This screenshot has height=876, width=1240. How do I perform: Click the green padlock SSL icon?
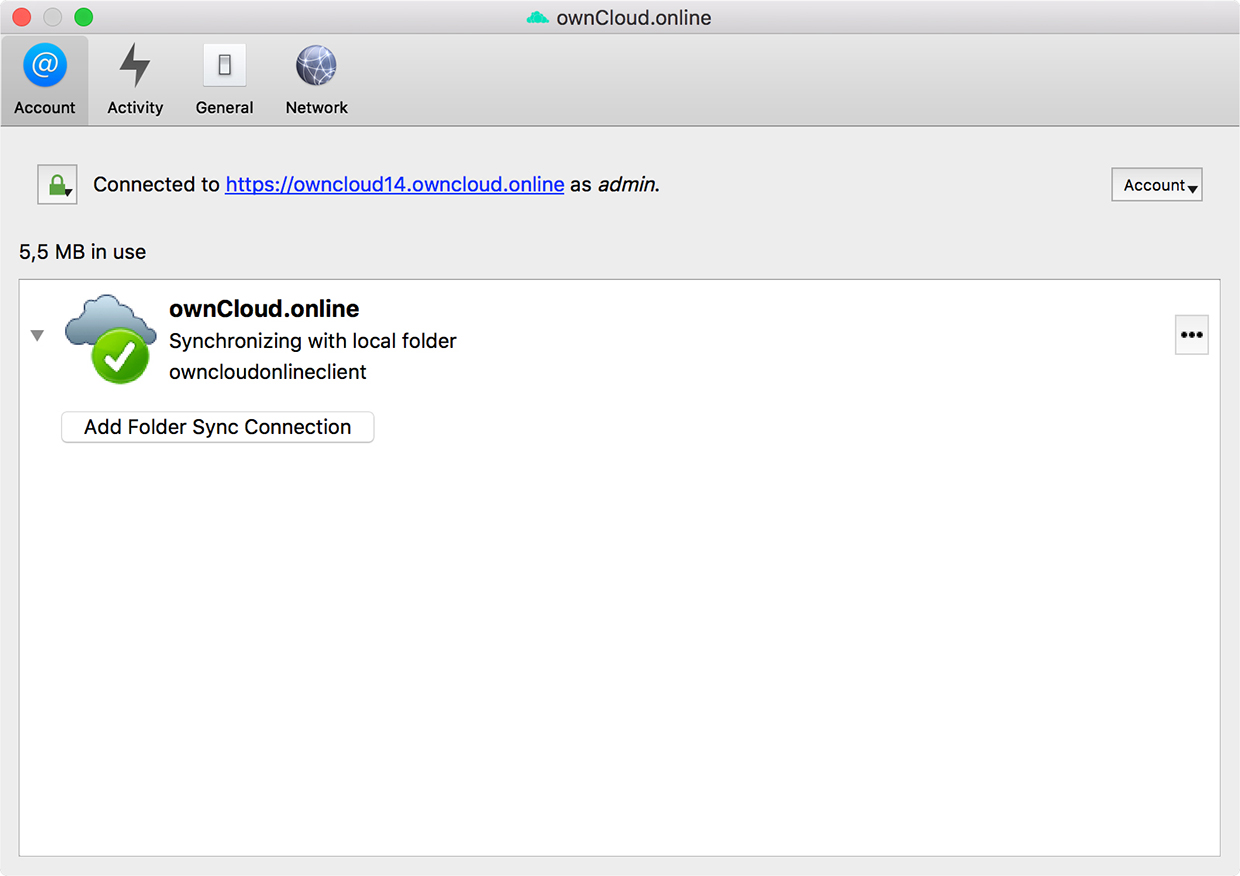click(57, 185)
